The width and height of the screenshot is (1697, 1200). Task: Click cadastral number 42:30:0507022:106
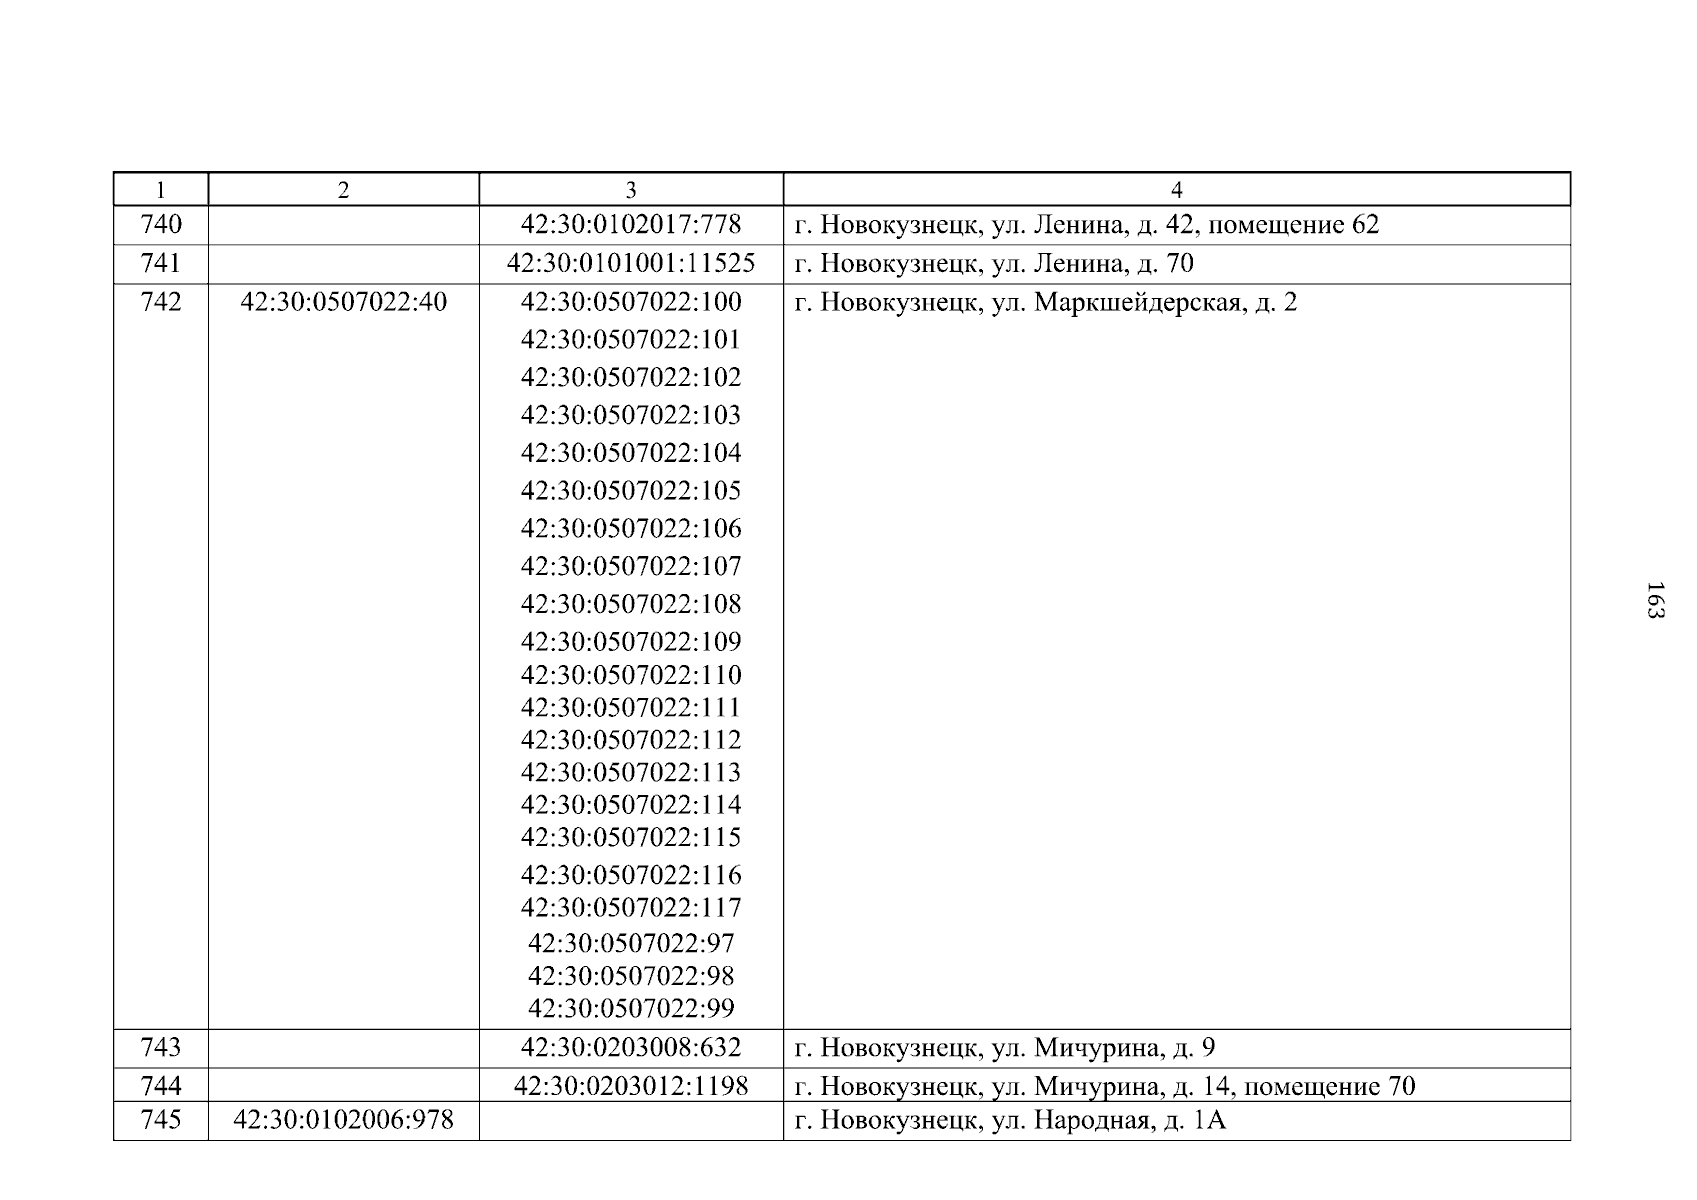point(631,529)
